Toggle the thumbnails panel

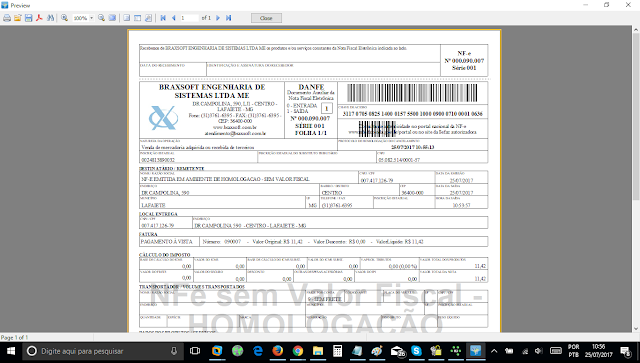pos(138,18)
